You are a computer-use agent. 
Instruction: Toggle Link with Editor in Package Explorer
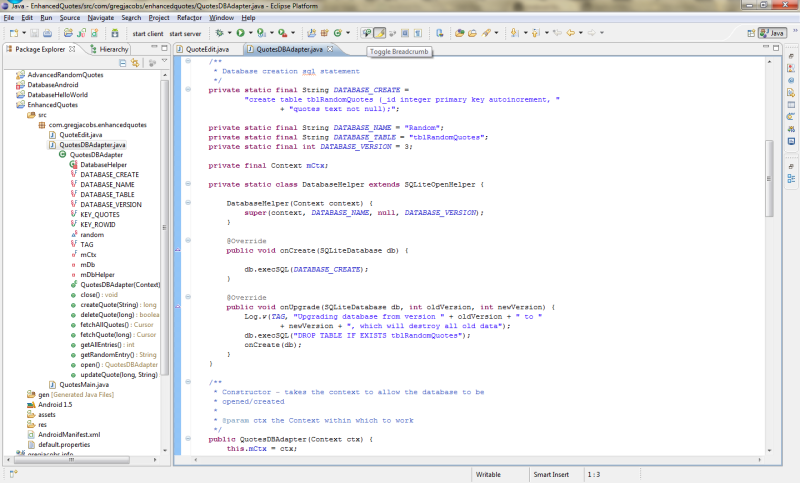point(134,63)
